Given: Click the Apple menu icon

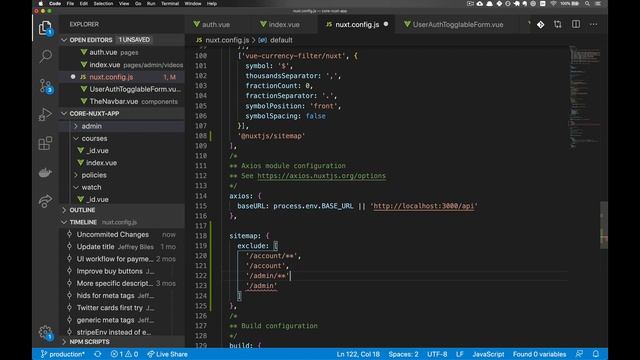Looking at the screenshot, I should [40, 4].
